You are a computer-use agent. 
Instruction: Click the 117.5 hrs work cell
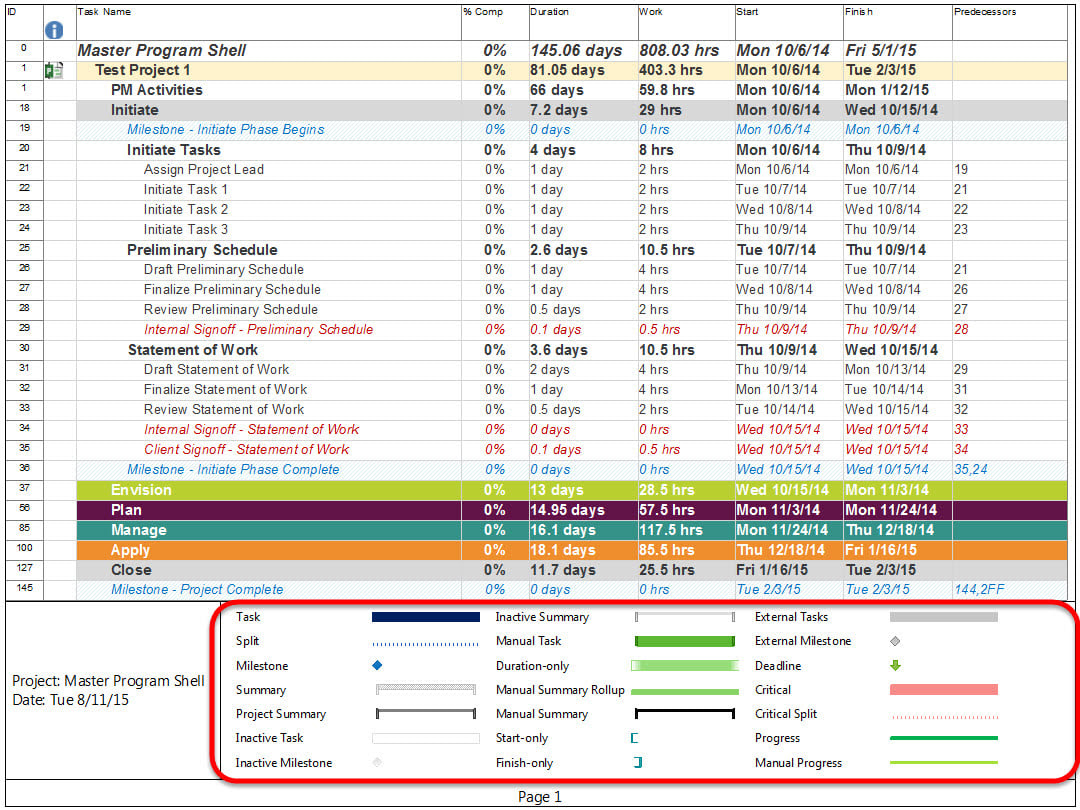click(686, 530)
